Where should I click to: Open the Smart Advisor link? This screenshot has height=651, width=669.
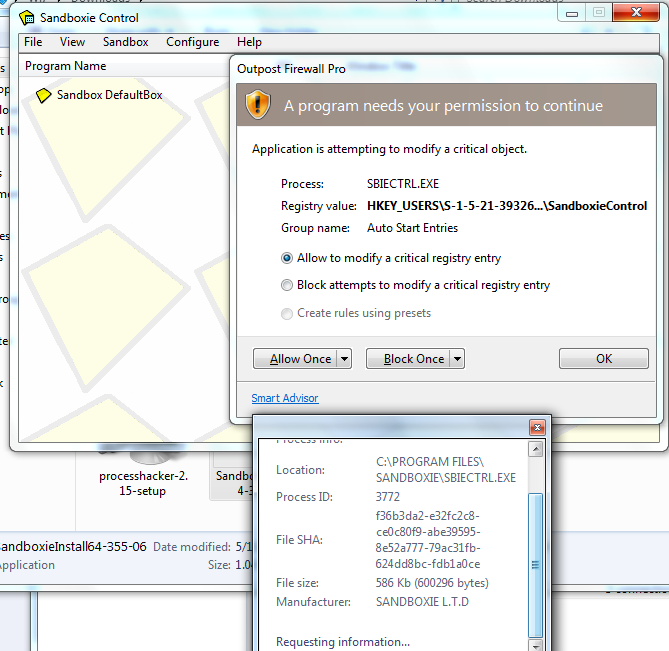coord(285,398)
